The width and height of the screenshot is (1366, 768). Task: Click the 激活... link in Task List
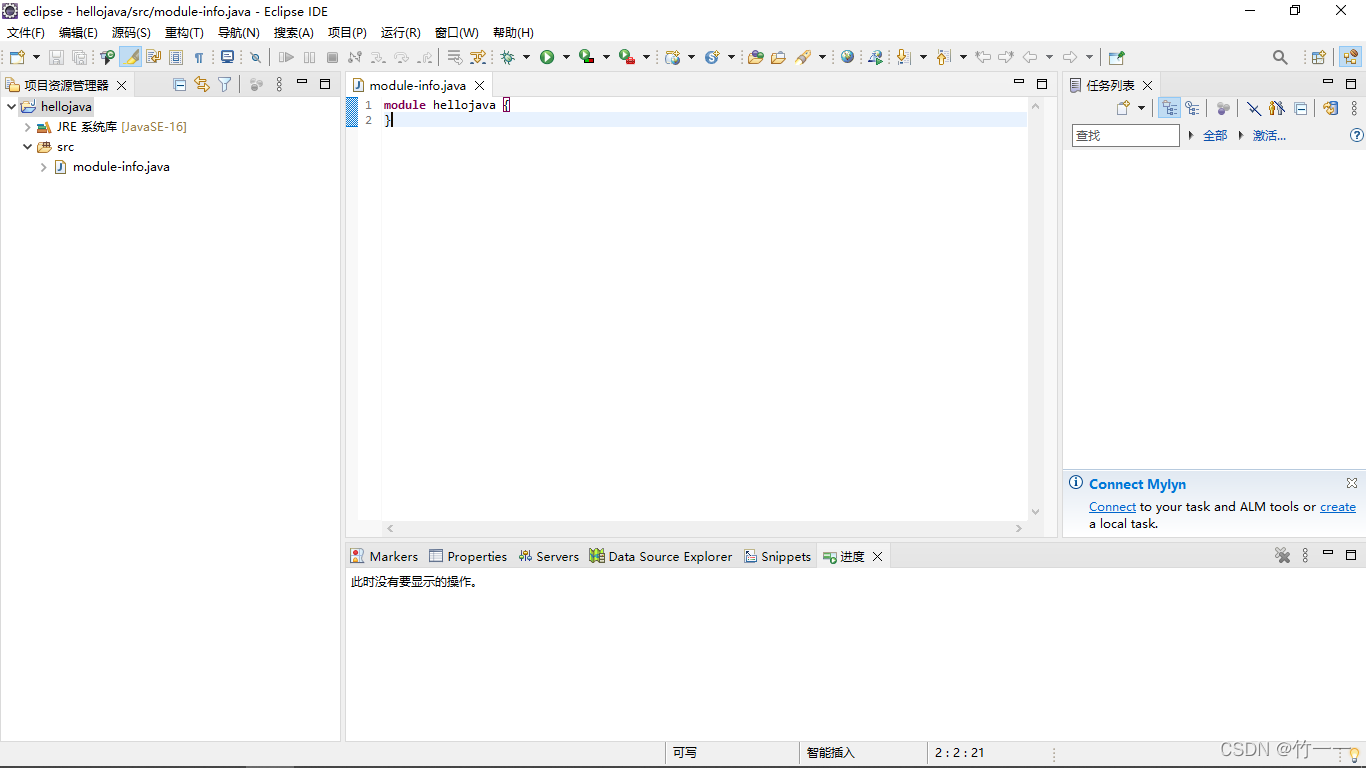click(x=1269, y=135)
